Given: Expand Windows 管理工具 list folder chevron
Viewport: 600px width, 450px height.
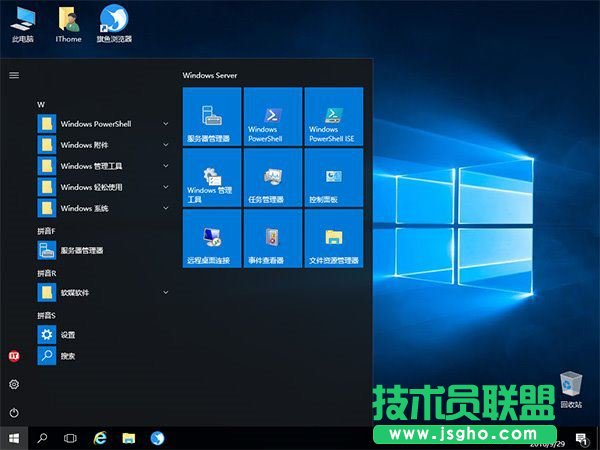Looking at the screenshot, I should coord(166,166).
